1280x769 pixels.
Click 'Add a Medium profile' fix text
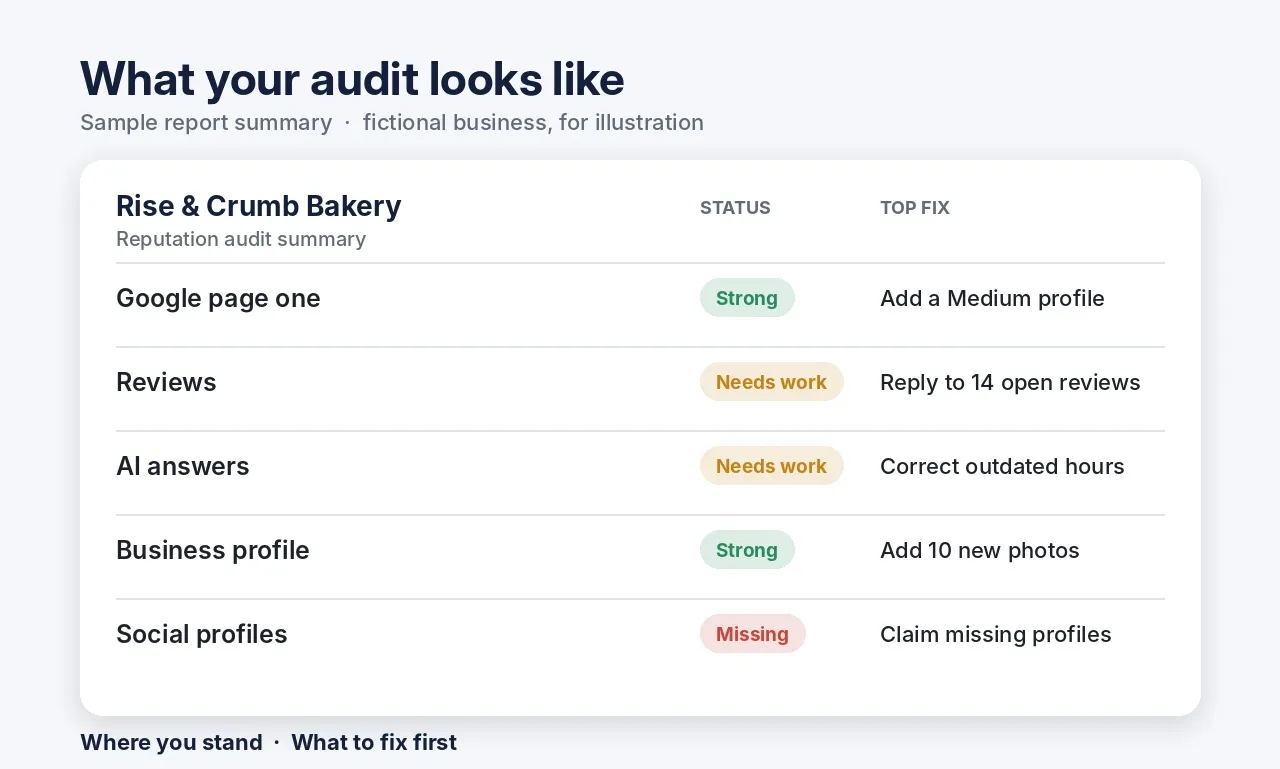(x=992, y=298)
